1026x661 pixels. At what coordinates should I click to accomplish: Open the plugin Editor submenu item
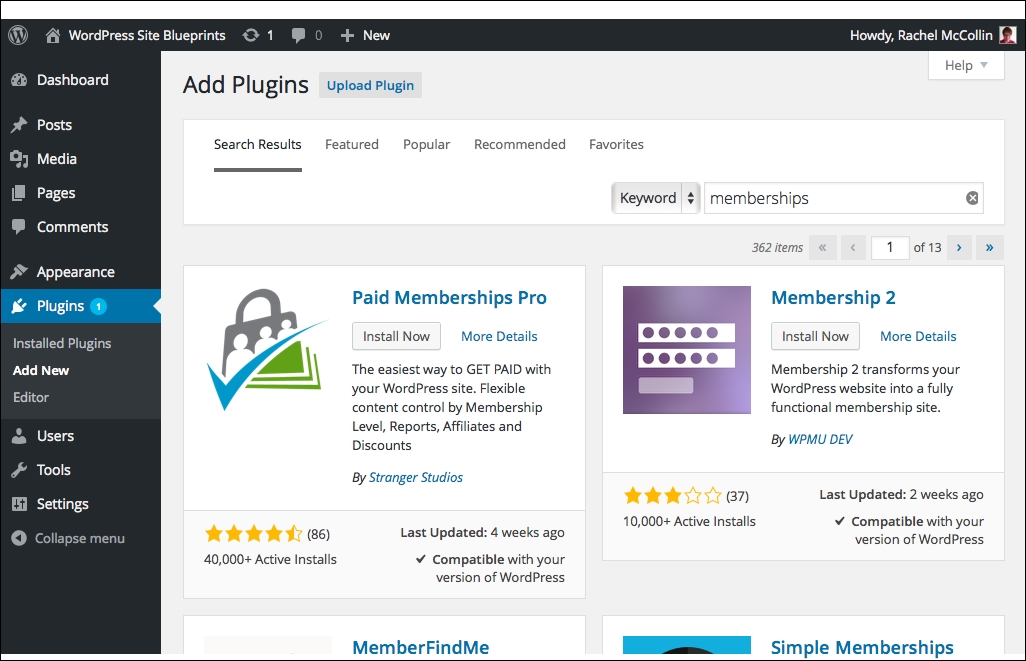coord(31,397)
